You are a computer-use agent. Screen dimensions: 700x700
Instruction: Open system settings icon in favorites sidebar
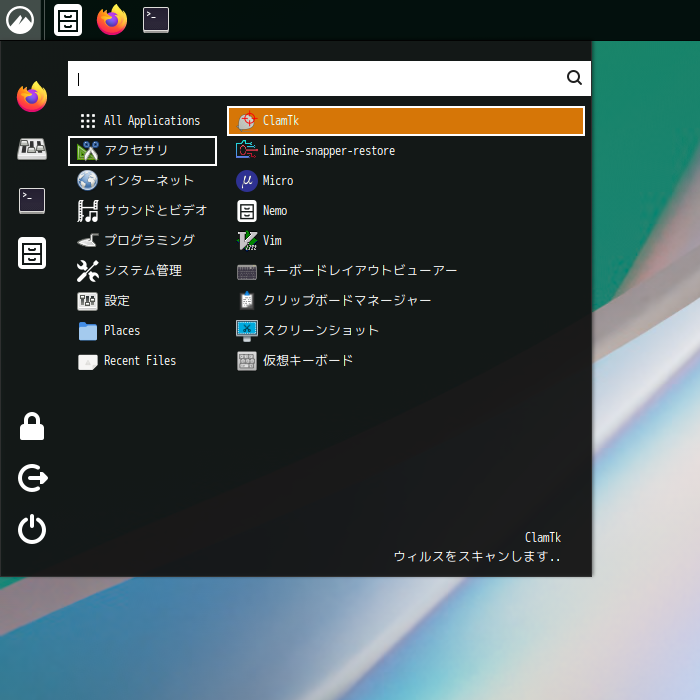tap(32, 149)
